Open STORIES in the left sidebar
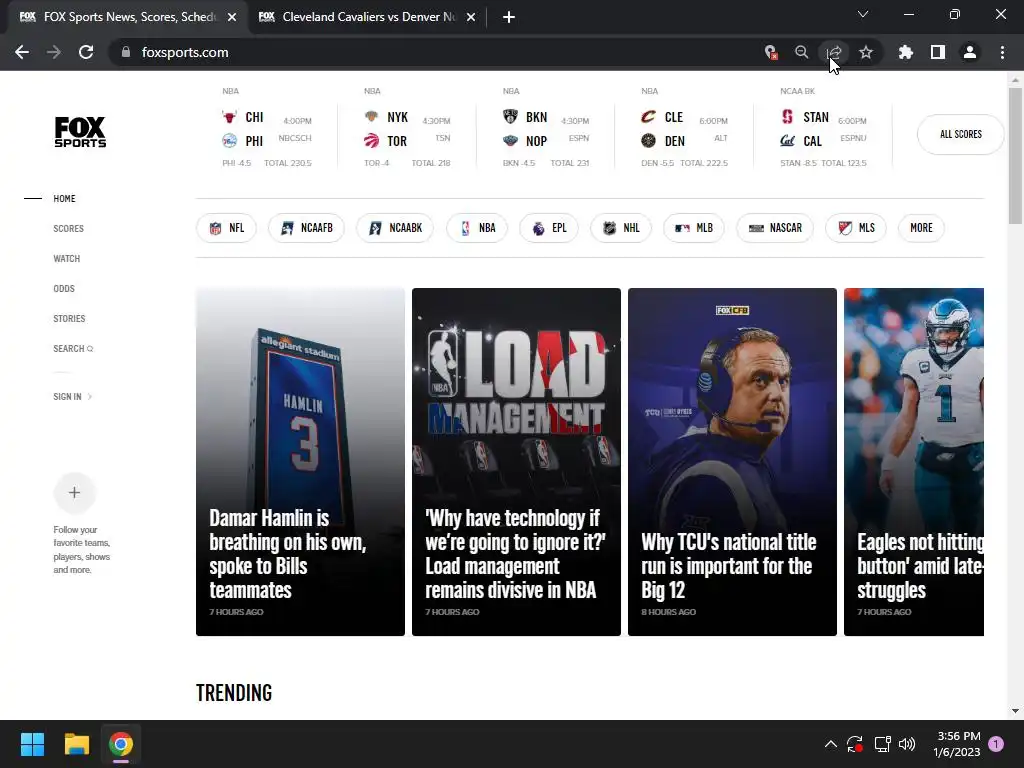 click(69, 319)
